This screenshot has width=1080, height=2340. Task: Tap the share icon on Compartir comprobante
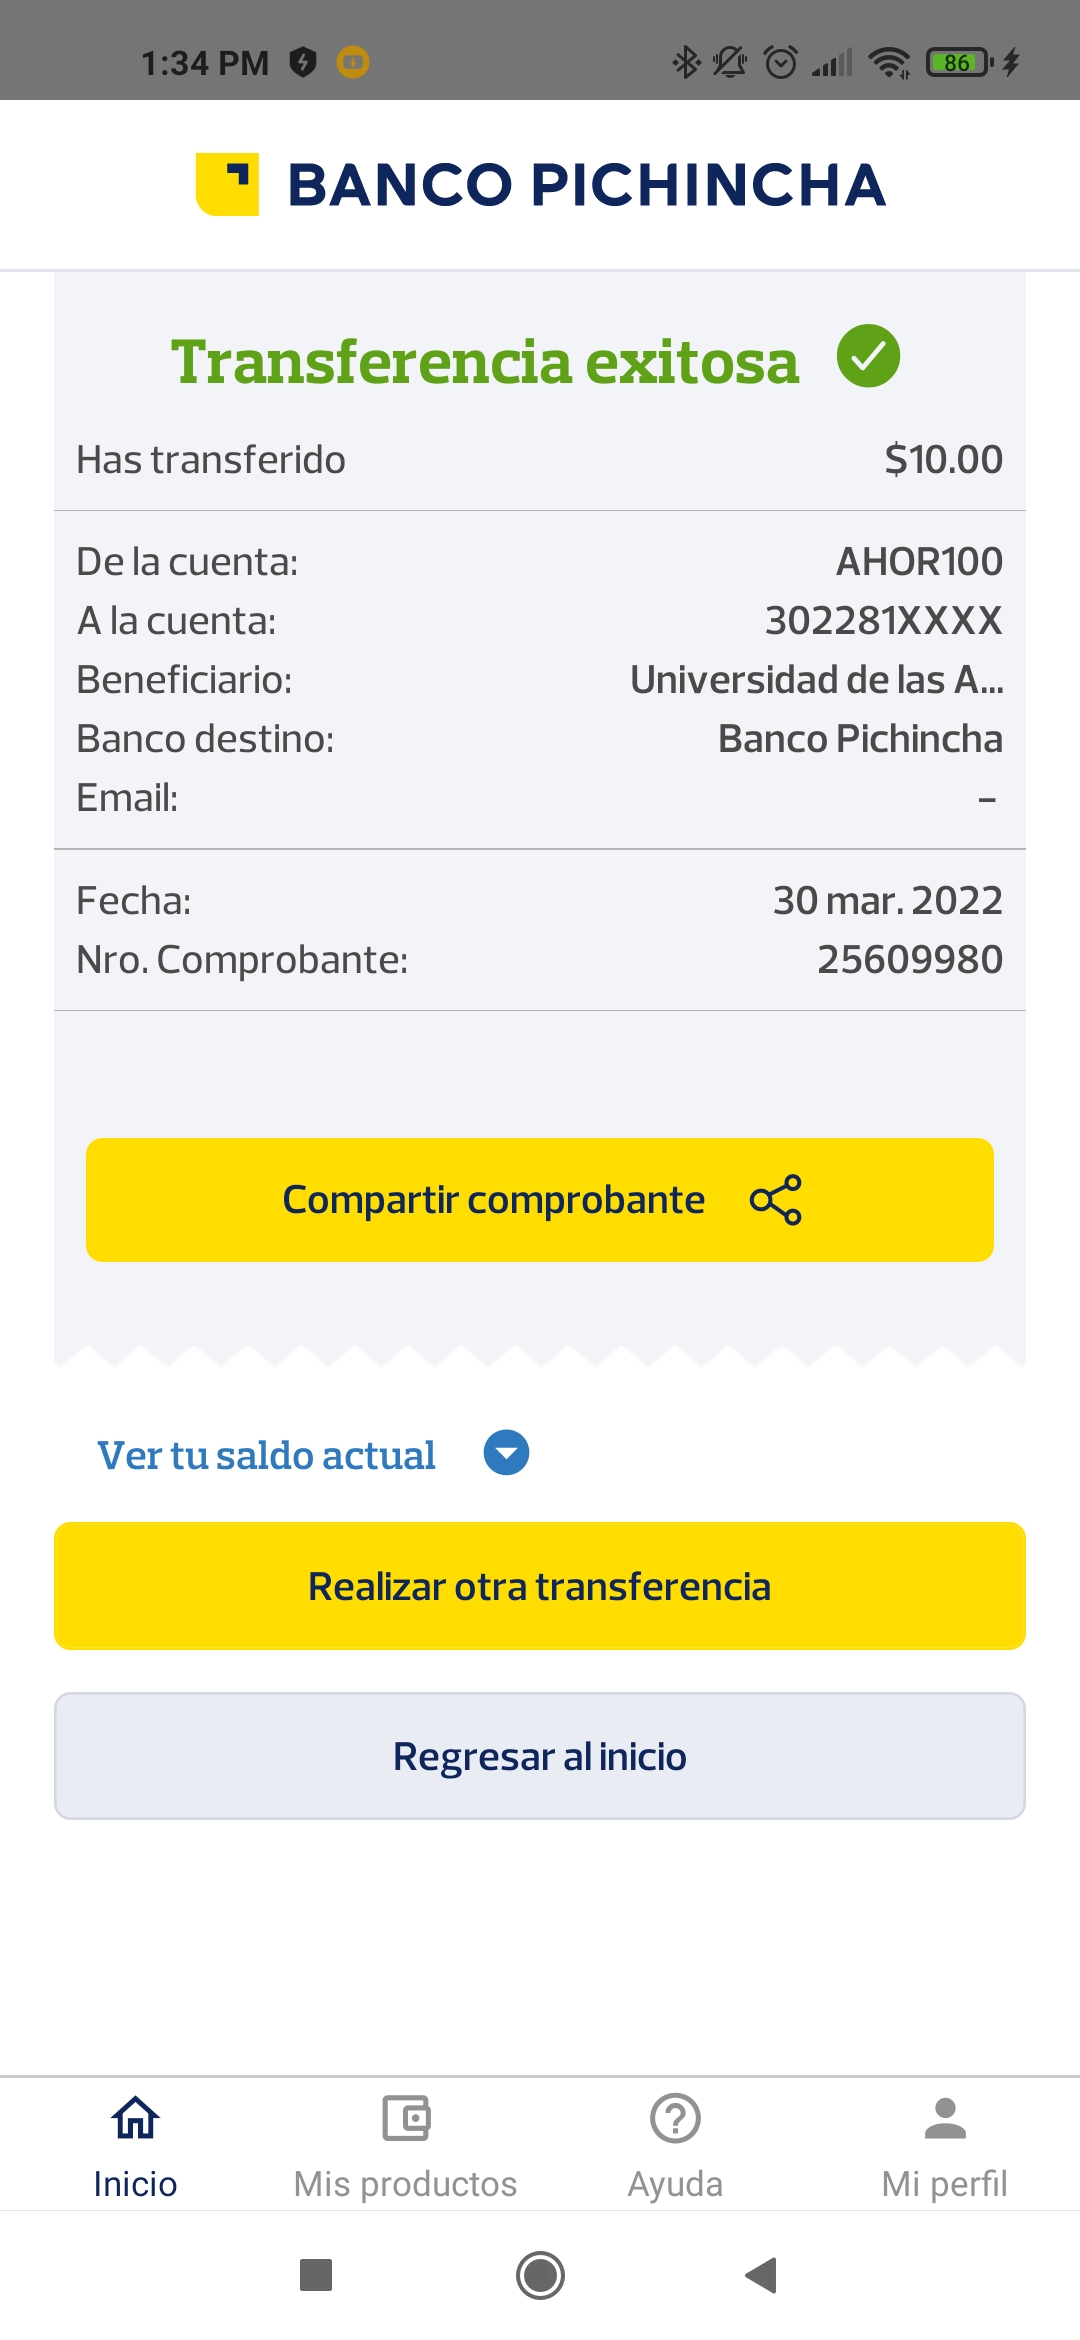[776, 1200]
